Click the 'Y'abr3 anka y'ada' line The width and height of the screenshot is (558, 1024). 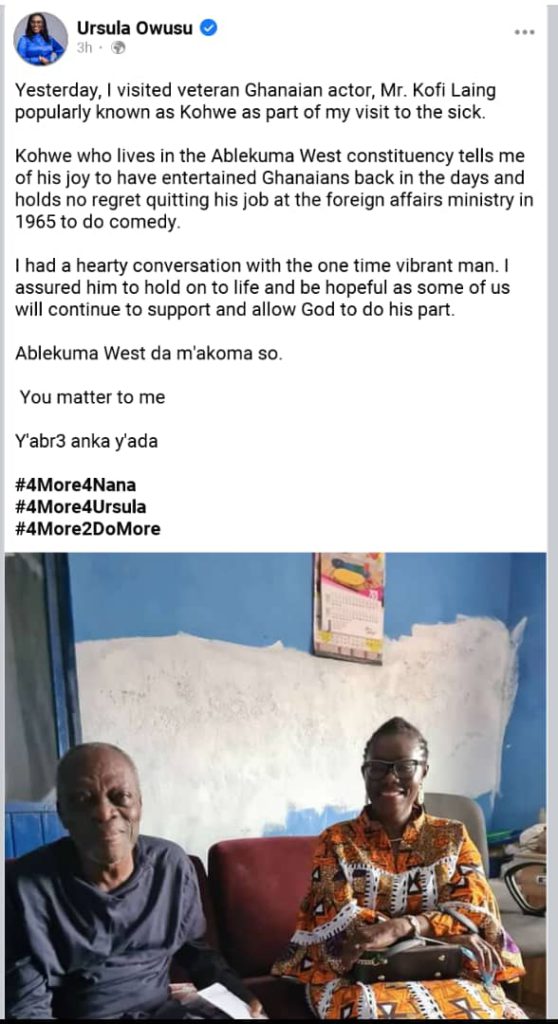86,441
